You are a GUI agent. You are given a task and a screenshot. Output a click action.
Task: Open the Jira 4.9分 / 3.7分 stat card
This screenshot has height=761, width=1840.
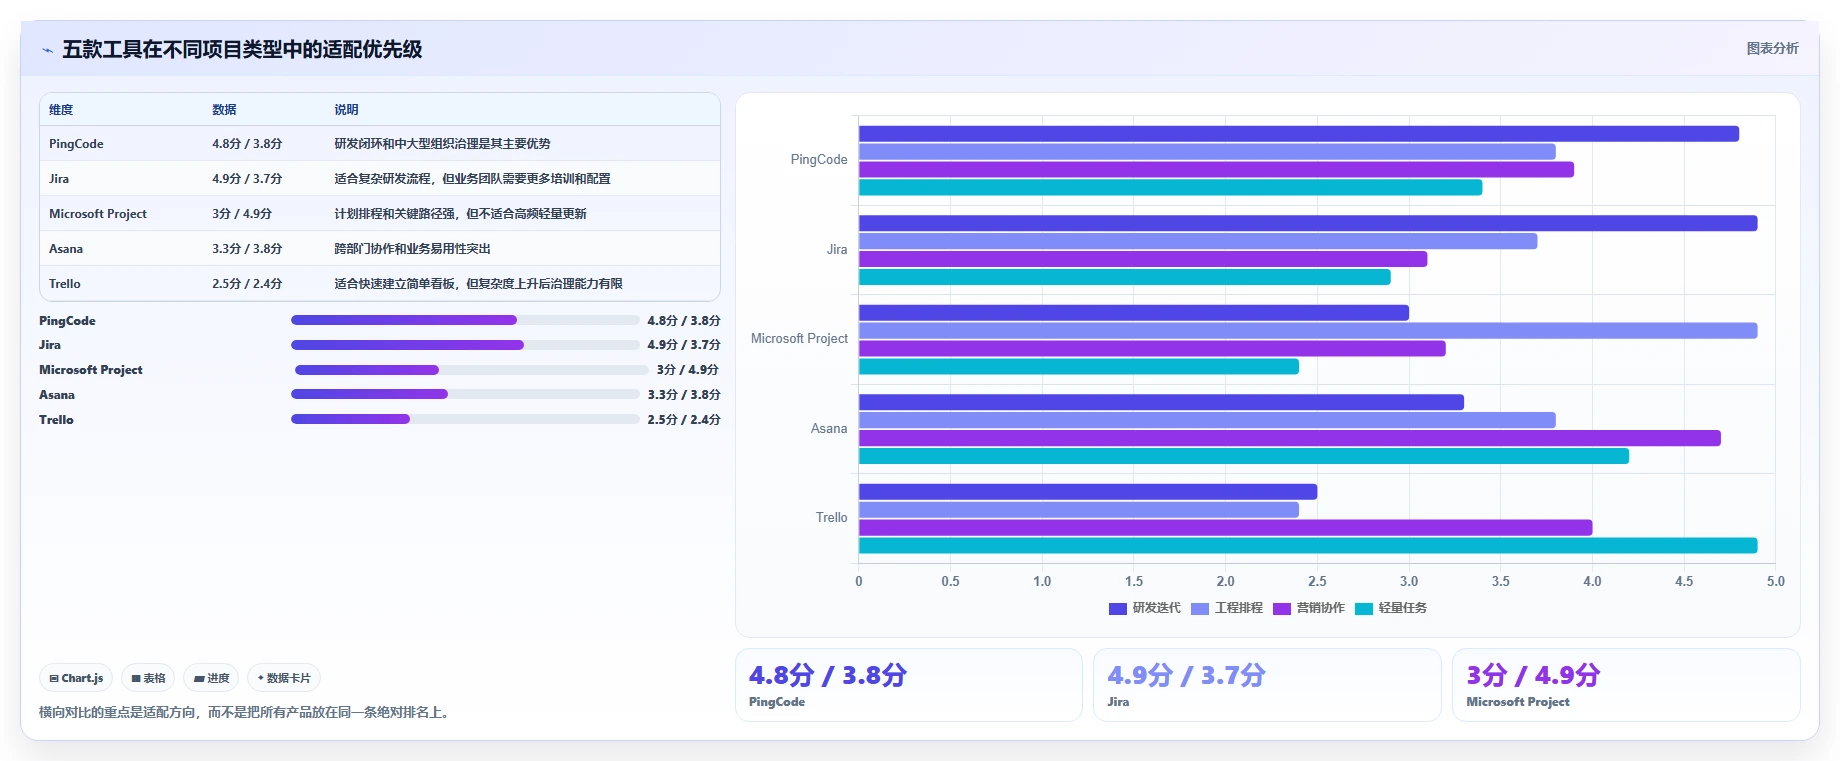[x=1267, y=685]
